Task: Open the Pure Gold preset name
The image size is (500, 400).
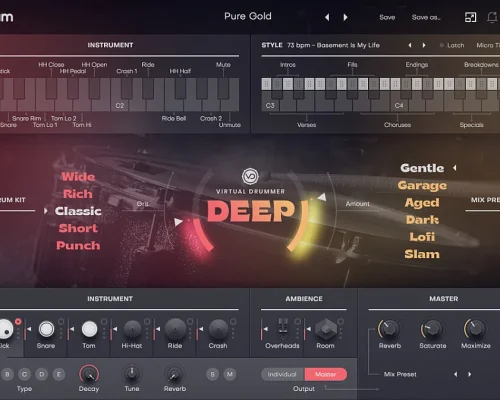Action: [248, 16]
